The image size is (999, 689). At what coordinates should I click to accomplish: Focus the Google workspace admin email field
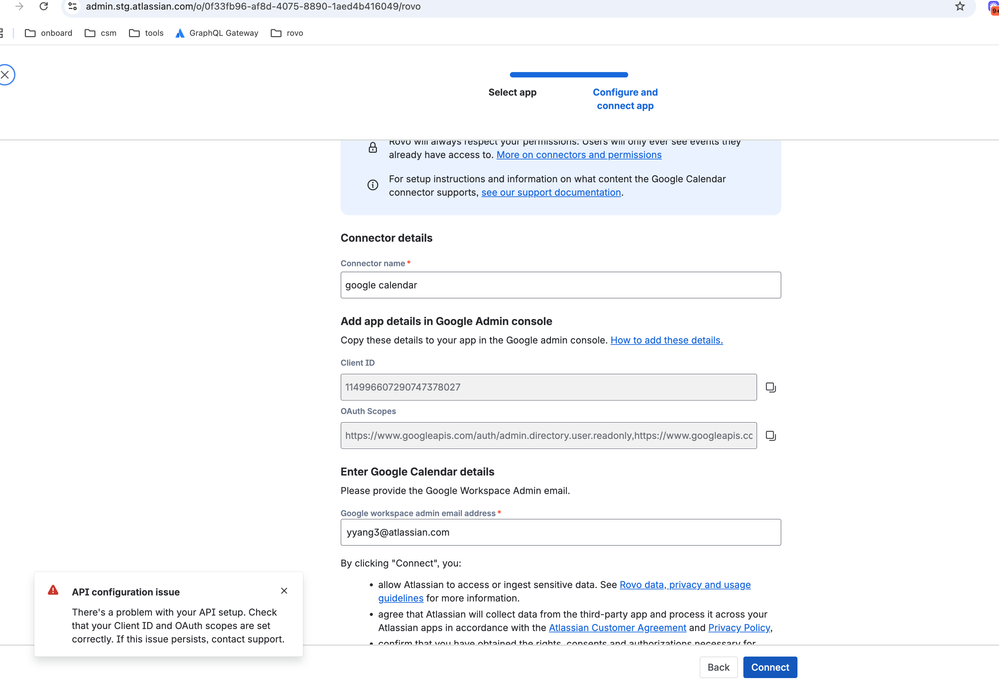[x=560, y=532]
